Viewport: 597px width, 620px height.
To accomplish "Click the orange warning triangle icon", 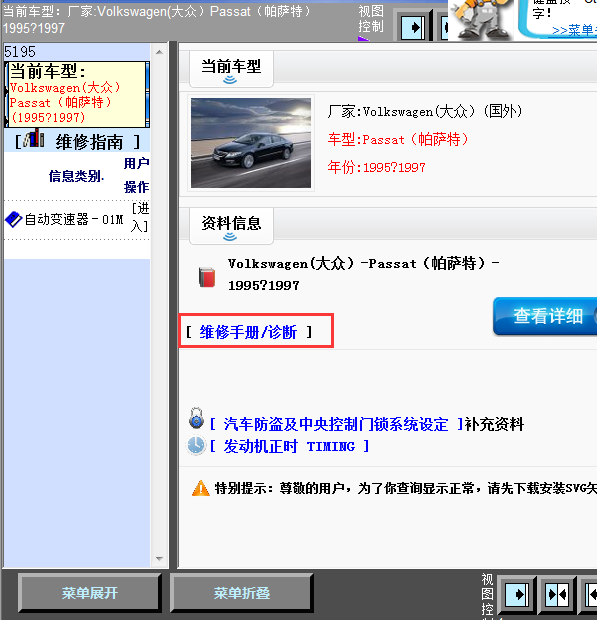I will [x=200, y=488].
